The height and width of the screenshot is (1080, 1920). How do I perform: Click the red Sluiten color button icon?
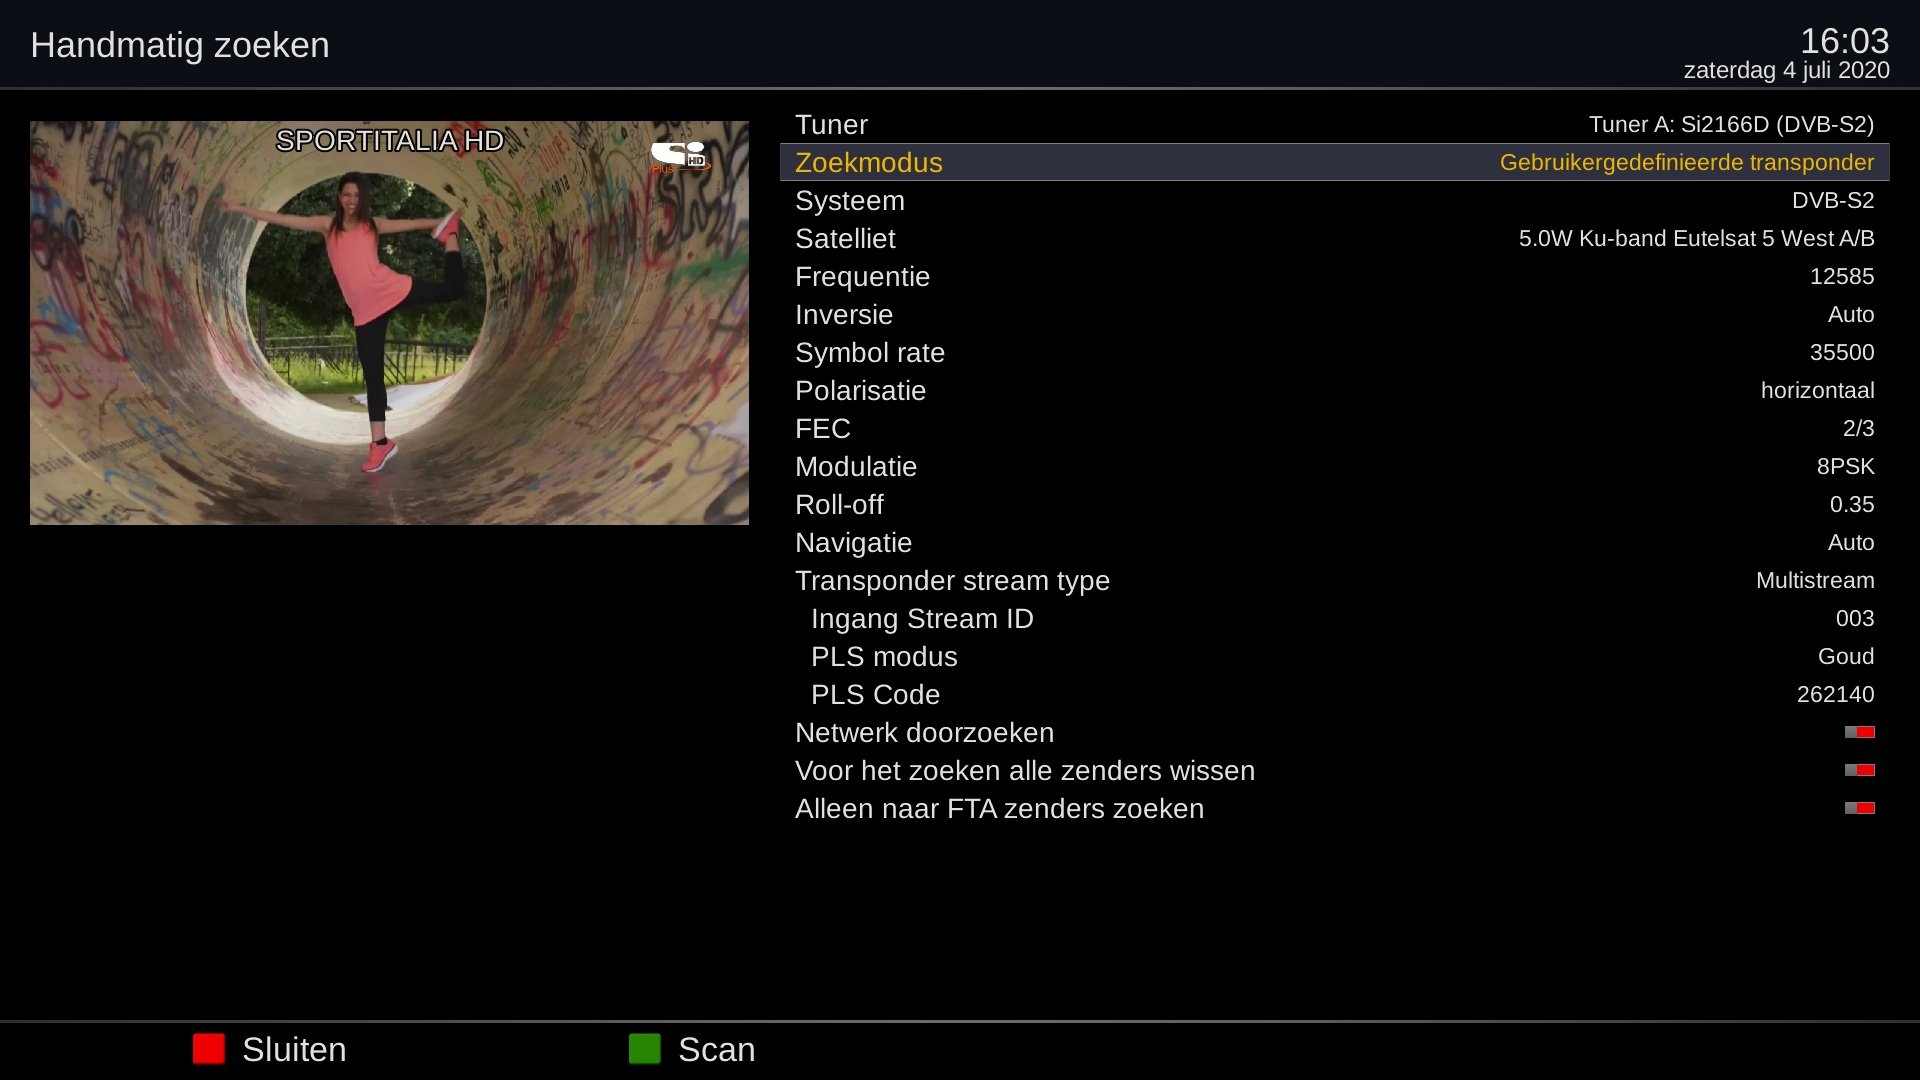point(209,1049)
